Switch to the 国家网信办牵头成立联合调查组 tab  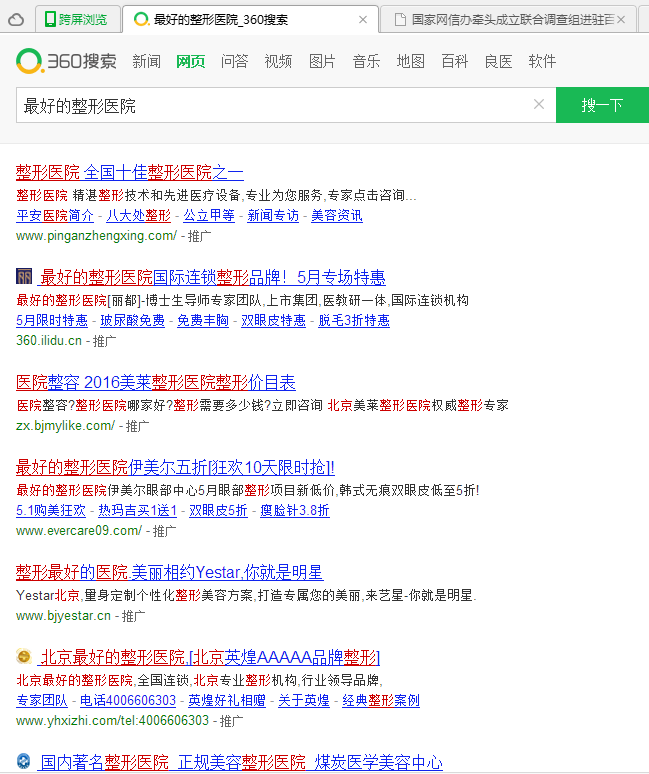coord(508,19)
